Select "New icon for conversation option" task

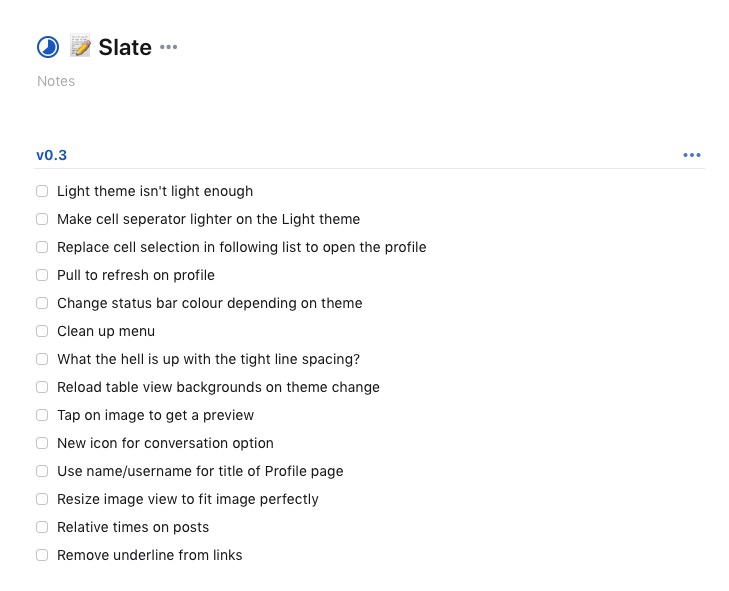pos(165,443)
